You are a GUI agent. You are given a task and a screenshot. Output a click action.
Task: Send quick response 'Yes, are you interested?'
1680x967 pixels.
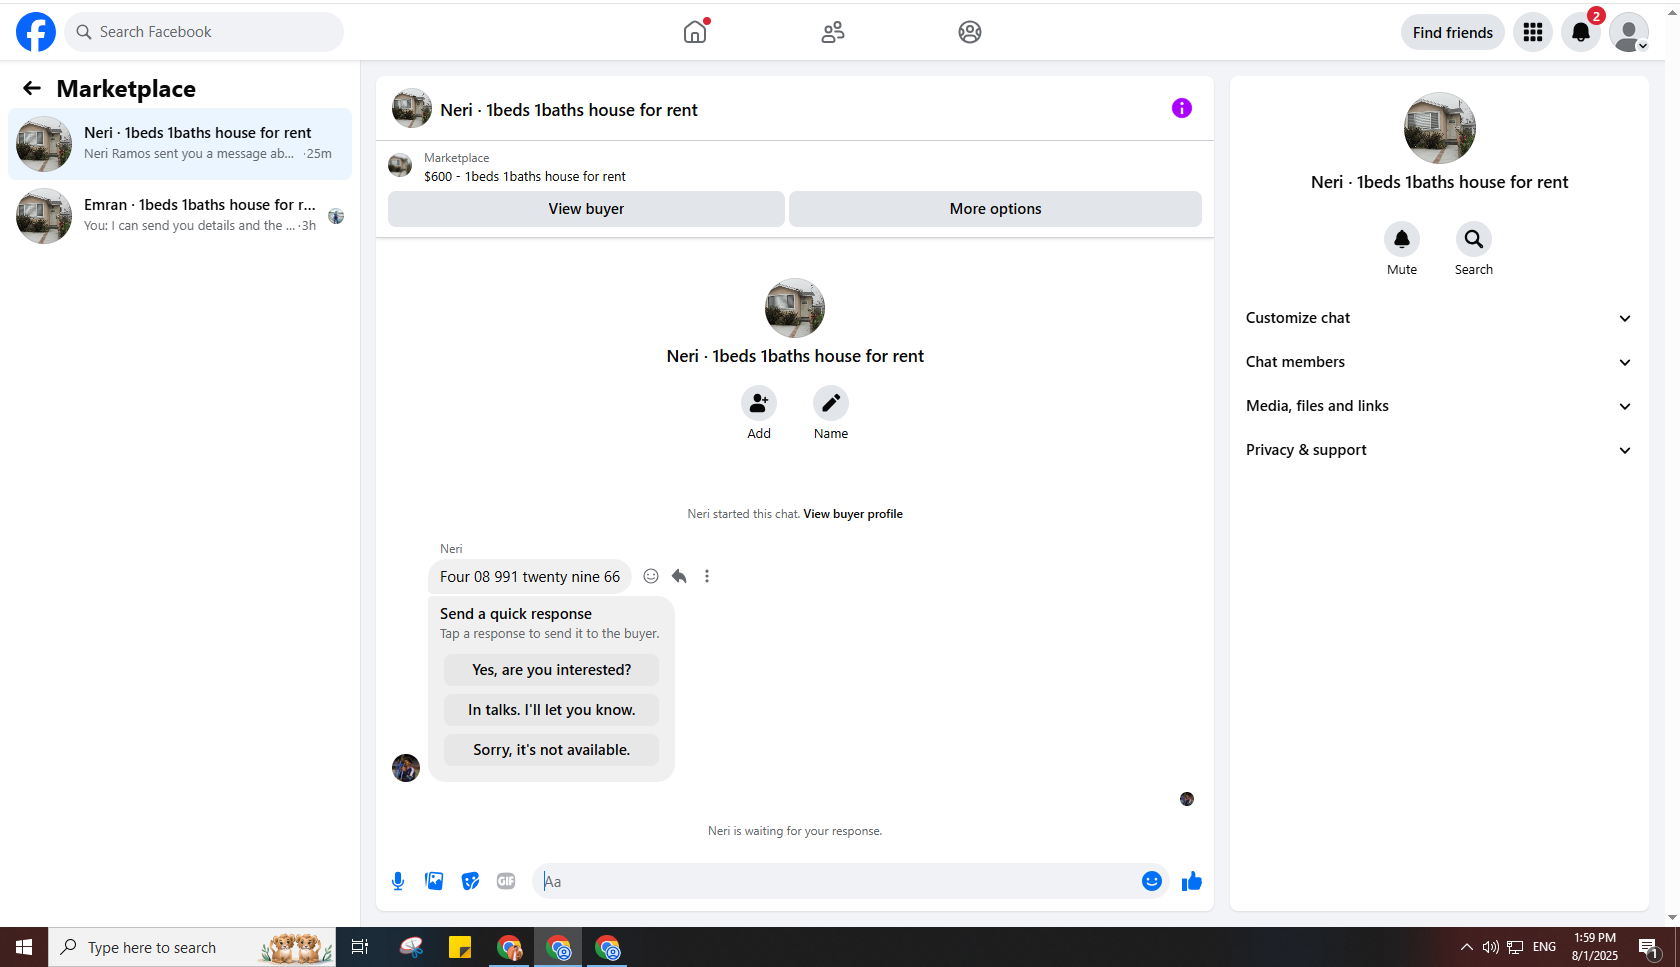[x=551, y=670]
